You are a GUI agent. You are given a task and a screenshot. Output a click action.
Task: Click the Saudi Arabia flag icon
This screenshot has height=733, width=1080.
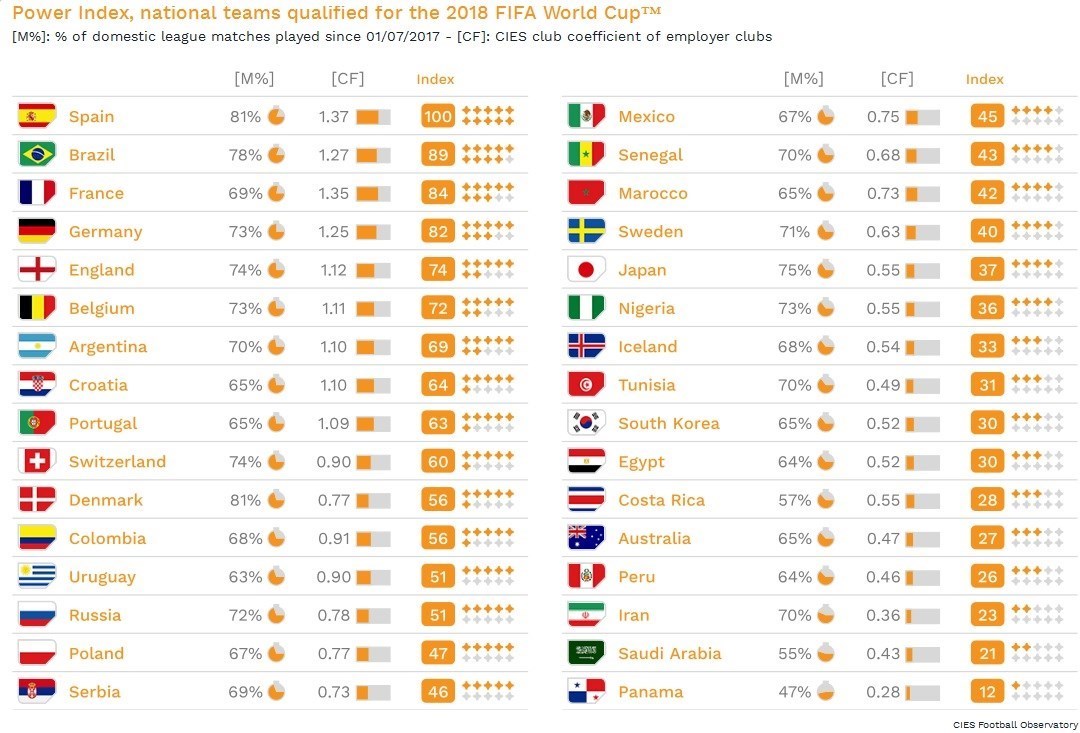point(586,653)
